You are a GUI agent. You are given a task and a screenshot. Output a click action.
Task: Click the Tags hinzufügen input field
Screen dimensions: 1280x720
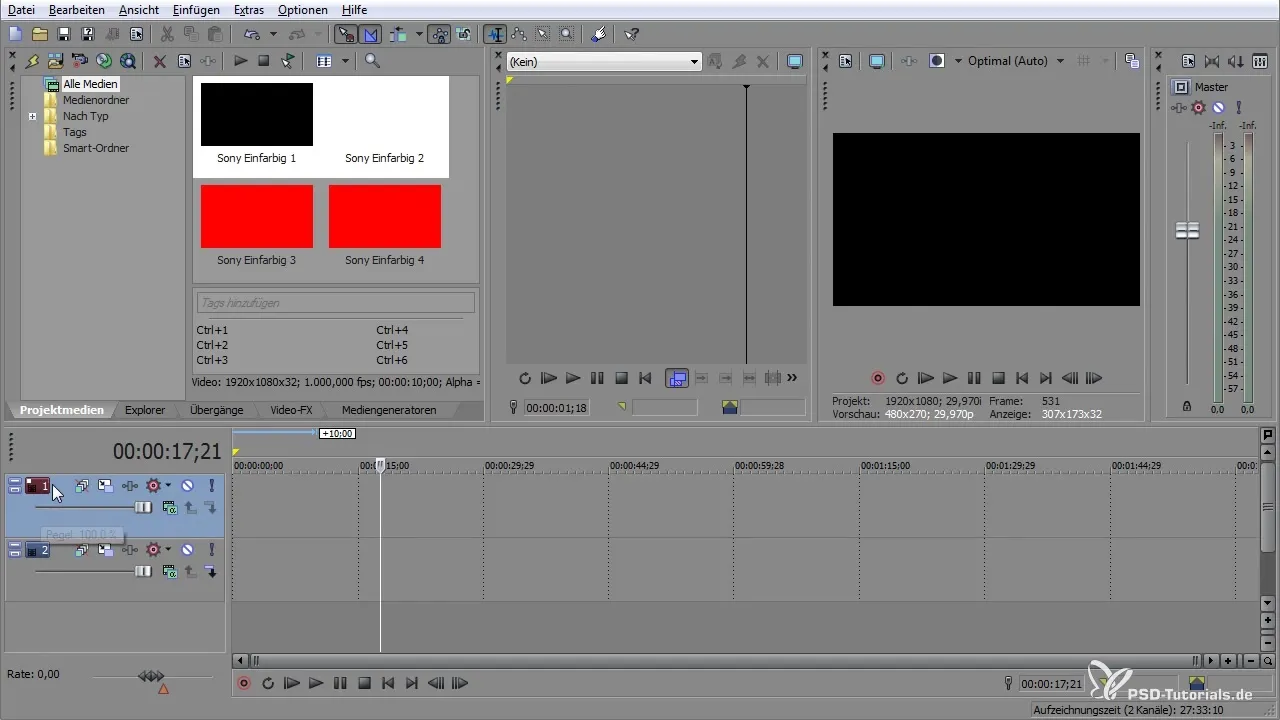pyautogui.click(x=335, y=302)
